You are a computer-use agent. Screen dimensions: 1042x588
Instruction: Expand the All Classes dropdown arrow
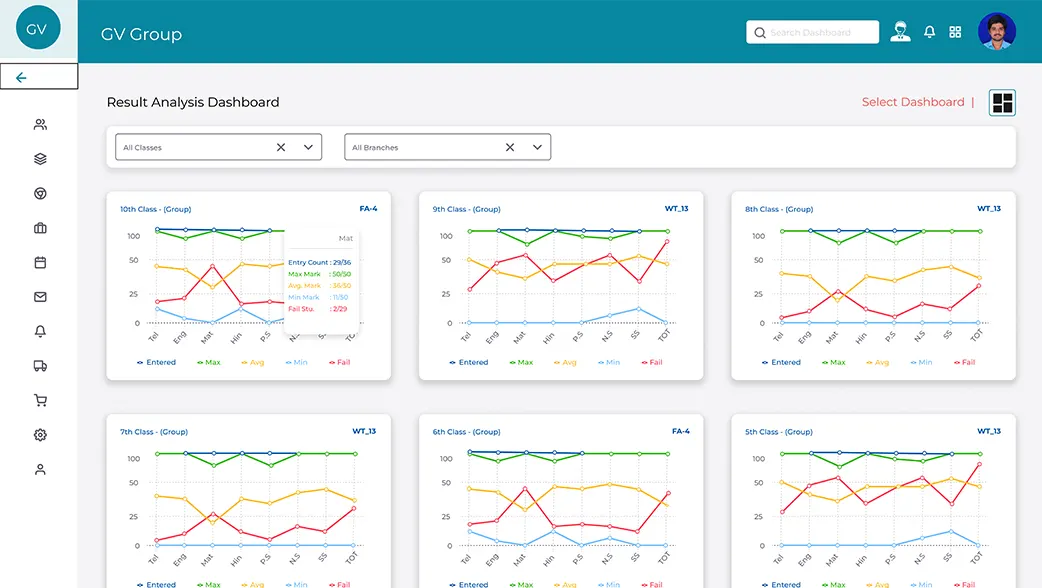pyautogui.click(x=308, y=147)
